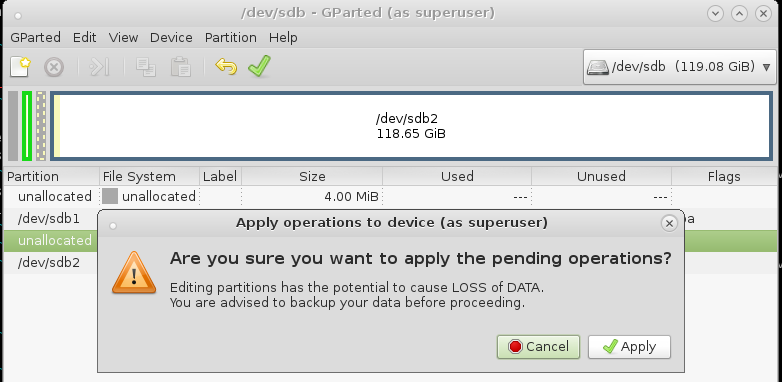The width and height of the screenshot is (782, 382).
Task: Maximize the GParted main window
Action: 740,13
